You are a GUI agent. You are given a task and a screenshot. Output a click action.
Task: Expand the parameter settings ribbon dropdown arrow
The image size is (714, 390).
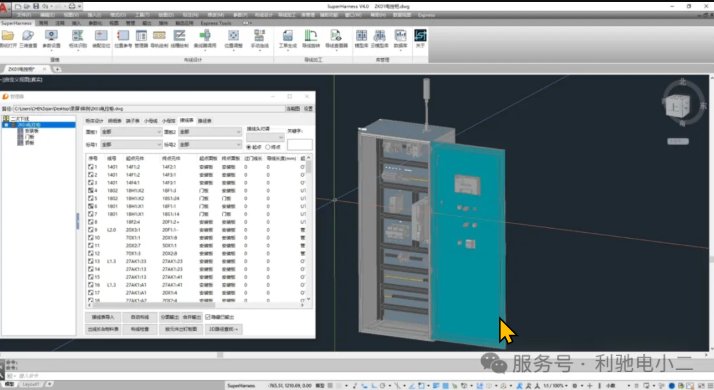pyautogui.click(x=51, y=50)
